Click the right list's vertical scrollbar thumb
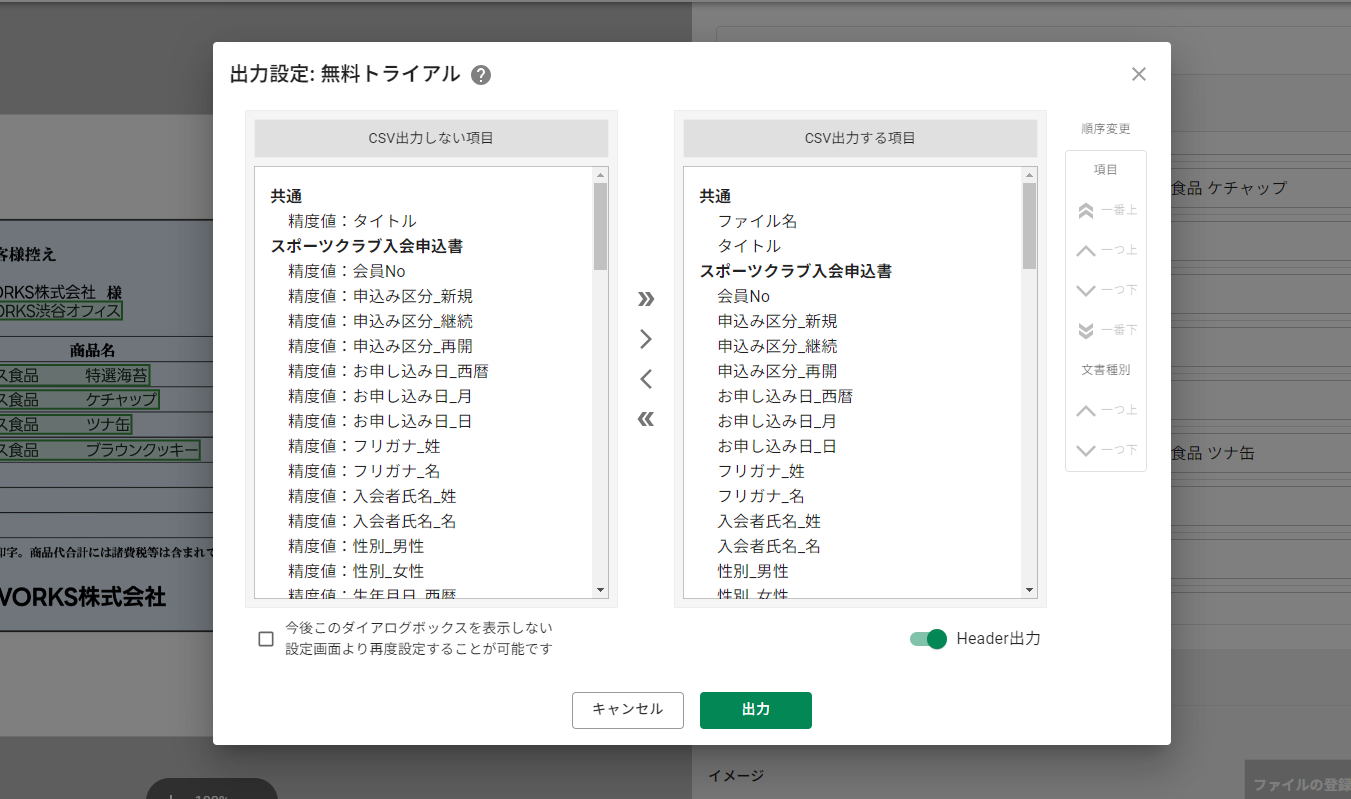Image resolution: width=1351 pixels, height=799 pixels. [x=1029, y=226]
